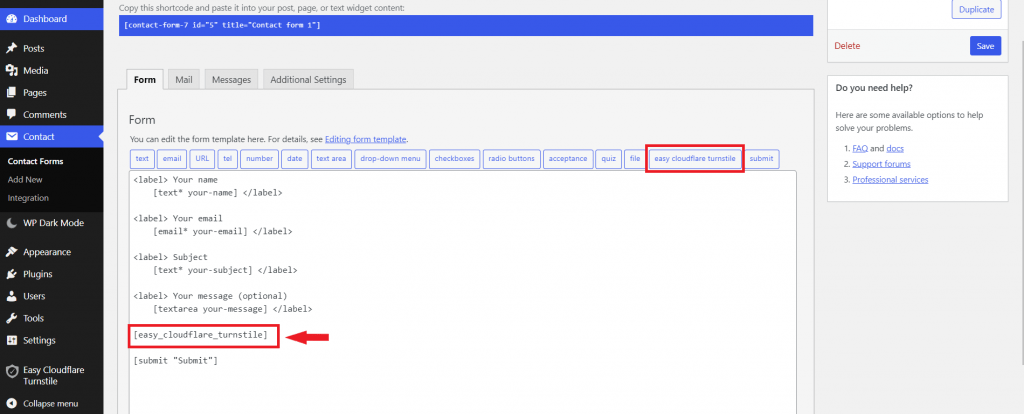Screen dimensions: 1024x414
Task: Insert easy cloudflare turnstile tag
Action: point(695,159)
